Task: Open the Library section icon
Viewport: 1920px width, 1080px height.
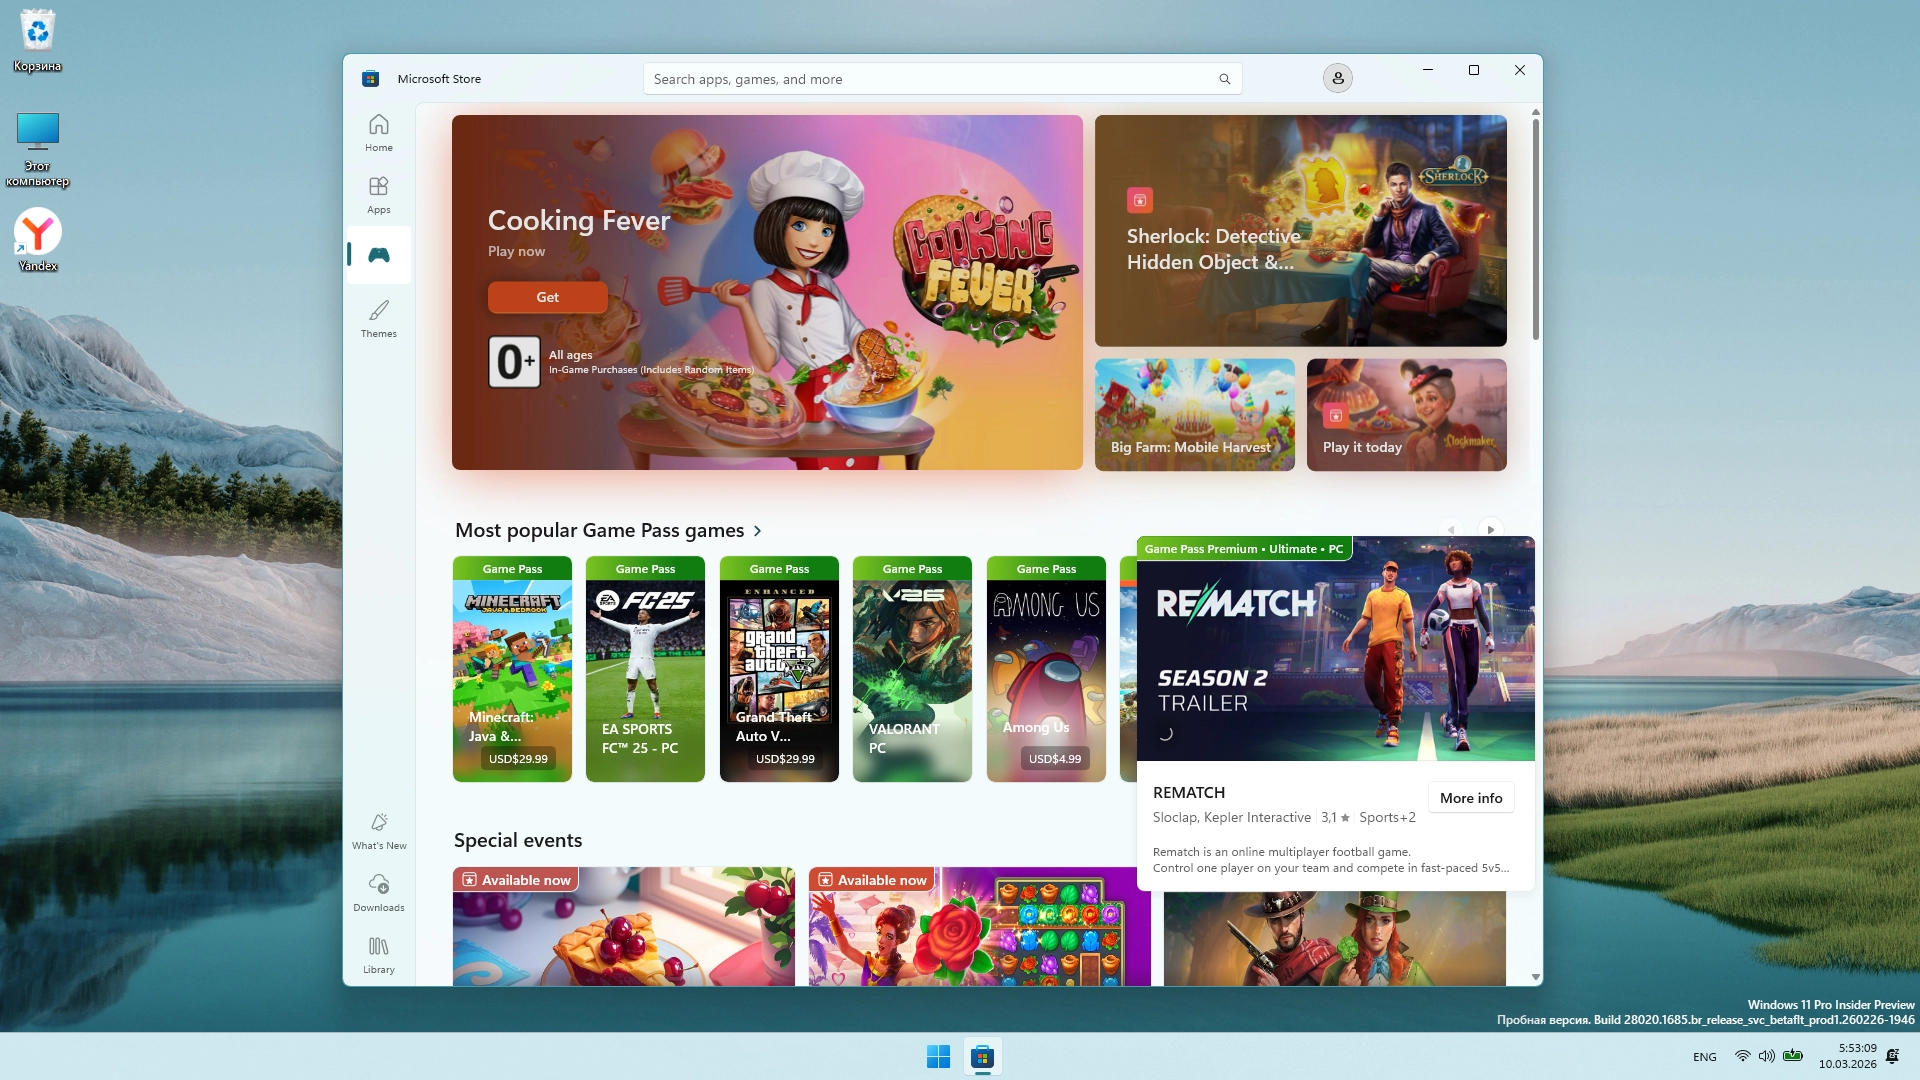Action: point(378,954)
